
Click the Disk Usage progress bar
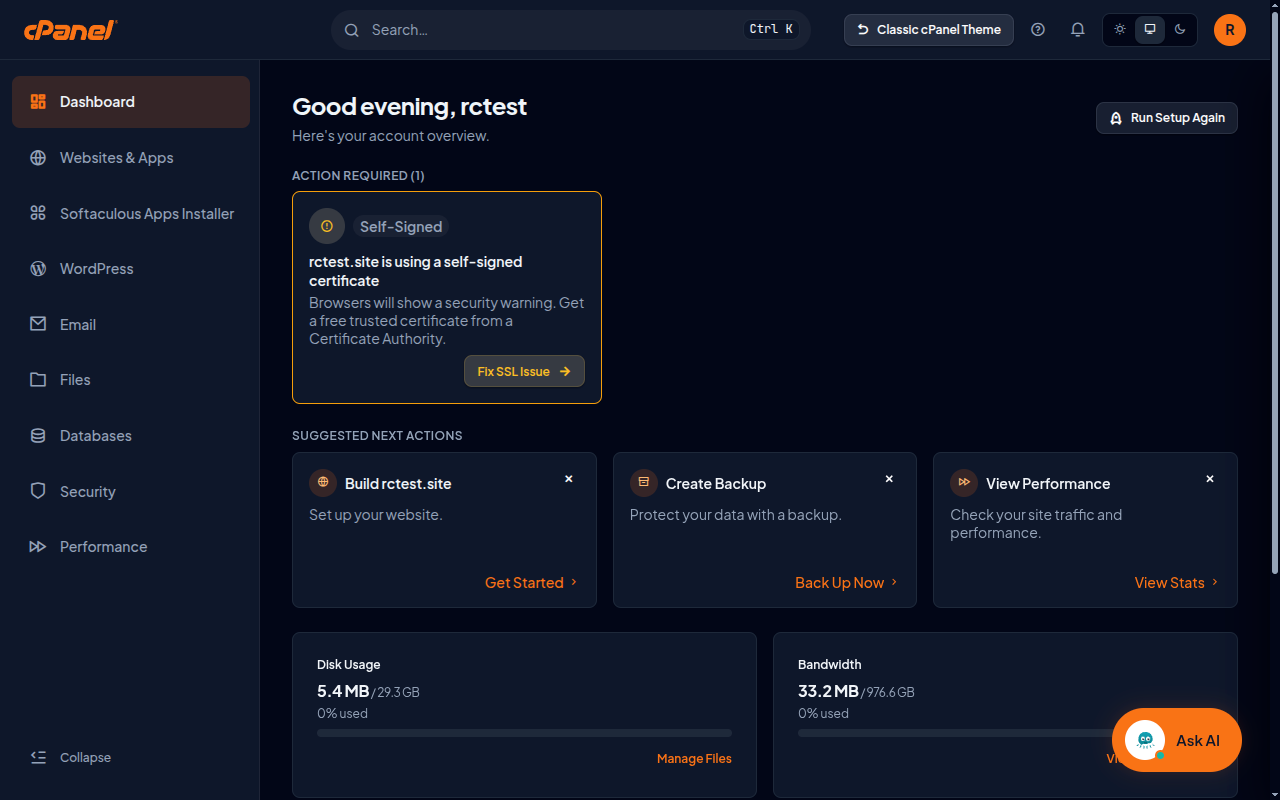pyautogui.click(x=524, y=733)
